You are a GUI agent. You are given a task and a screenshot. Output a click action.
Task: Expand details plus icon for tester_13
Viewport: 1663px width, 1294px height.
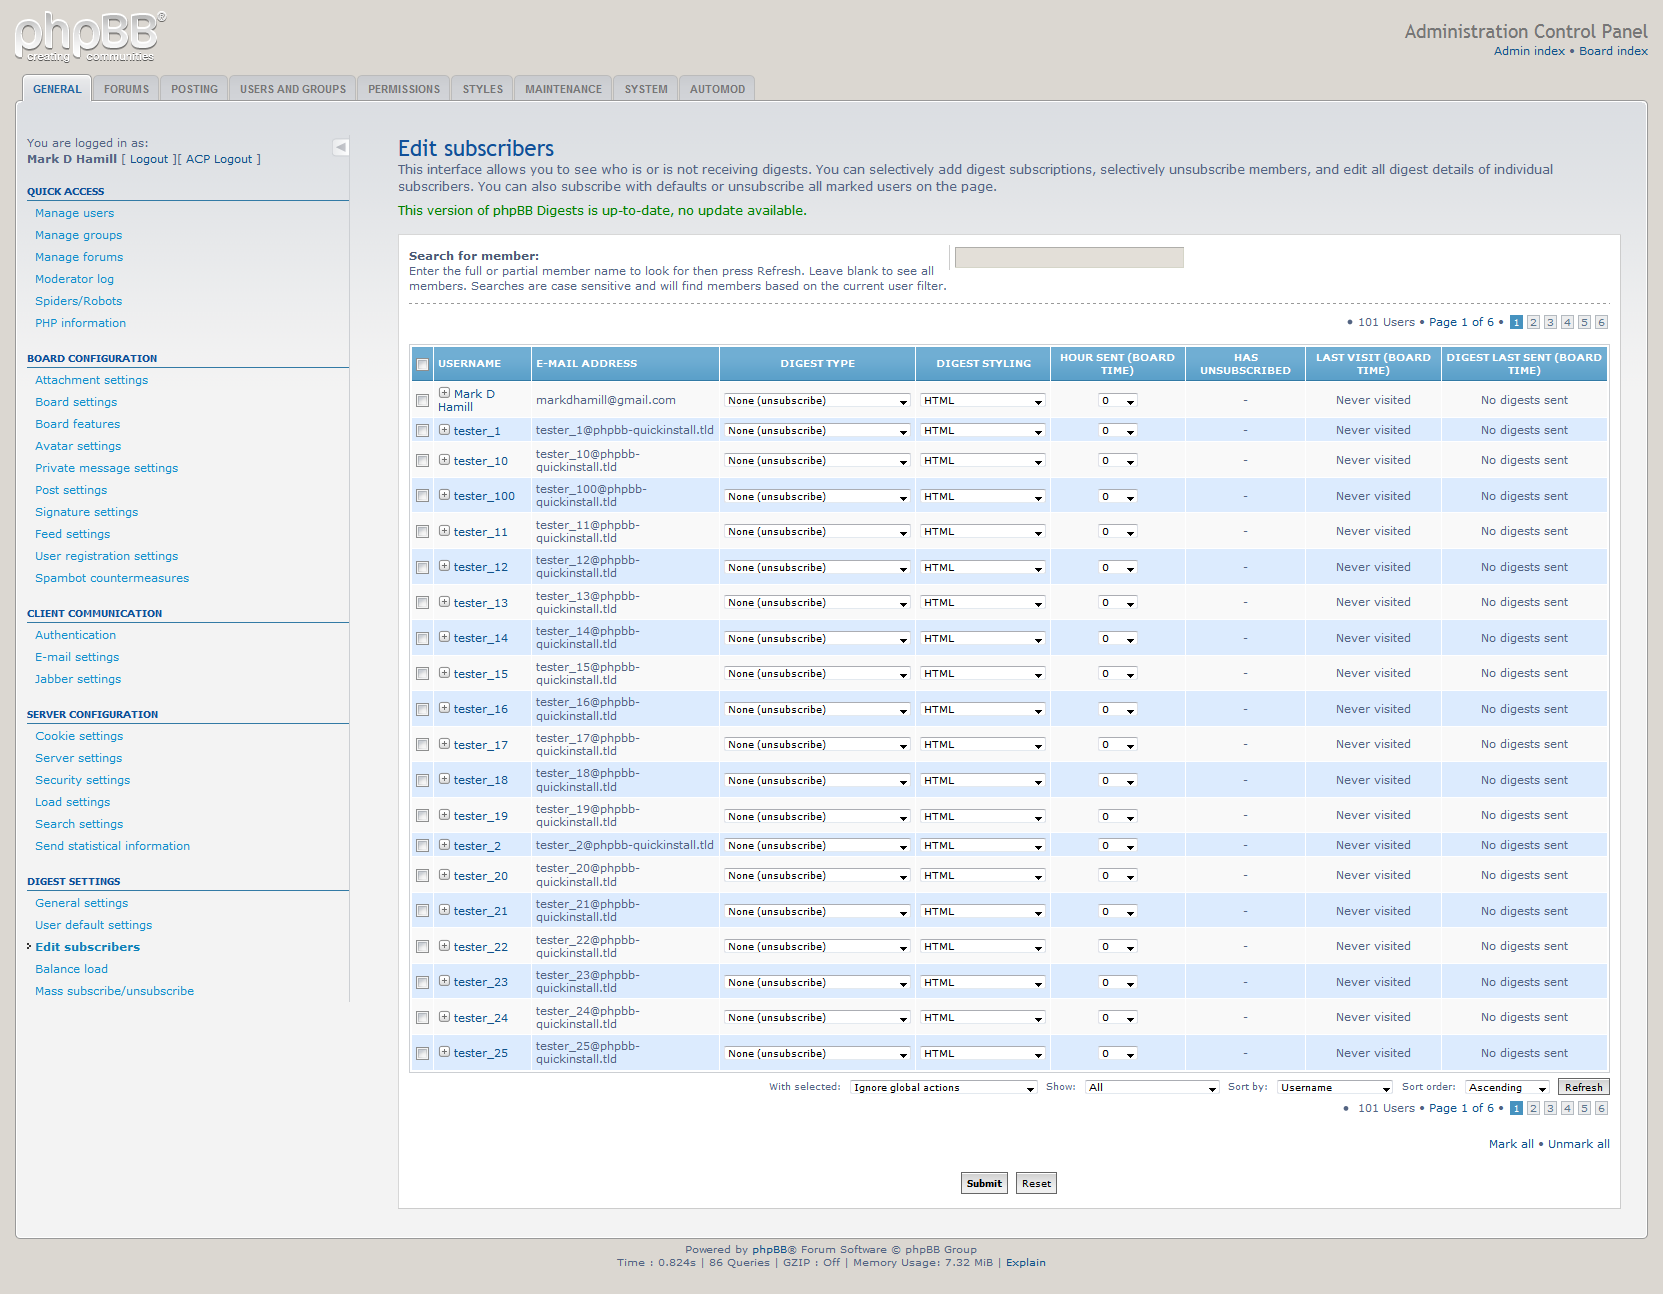coord(444,602)
